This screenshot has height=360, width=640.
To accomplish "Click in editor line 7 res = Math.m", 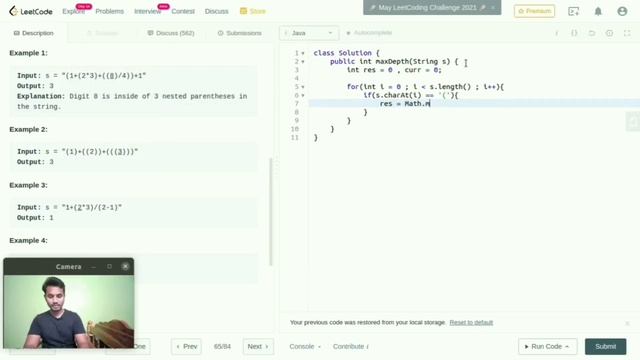I will point(405,104).
